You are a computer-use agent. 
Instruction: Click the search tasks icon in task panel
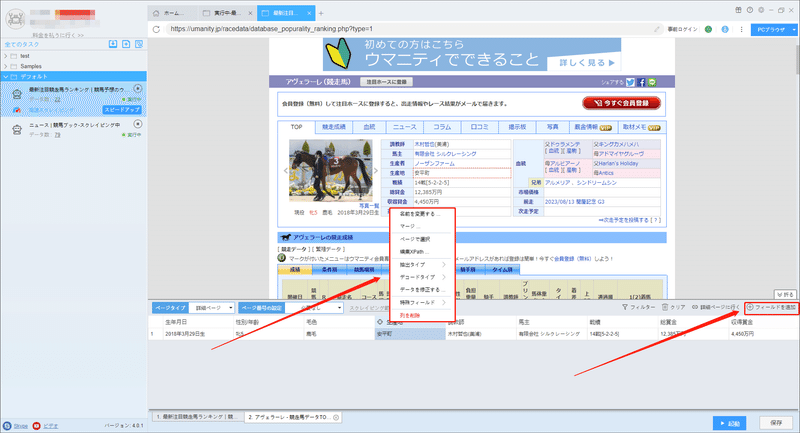point(139,44)
